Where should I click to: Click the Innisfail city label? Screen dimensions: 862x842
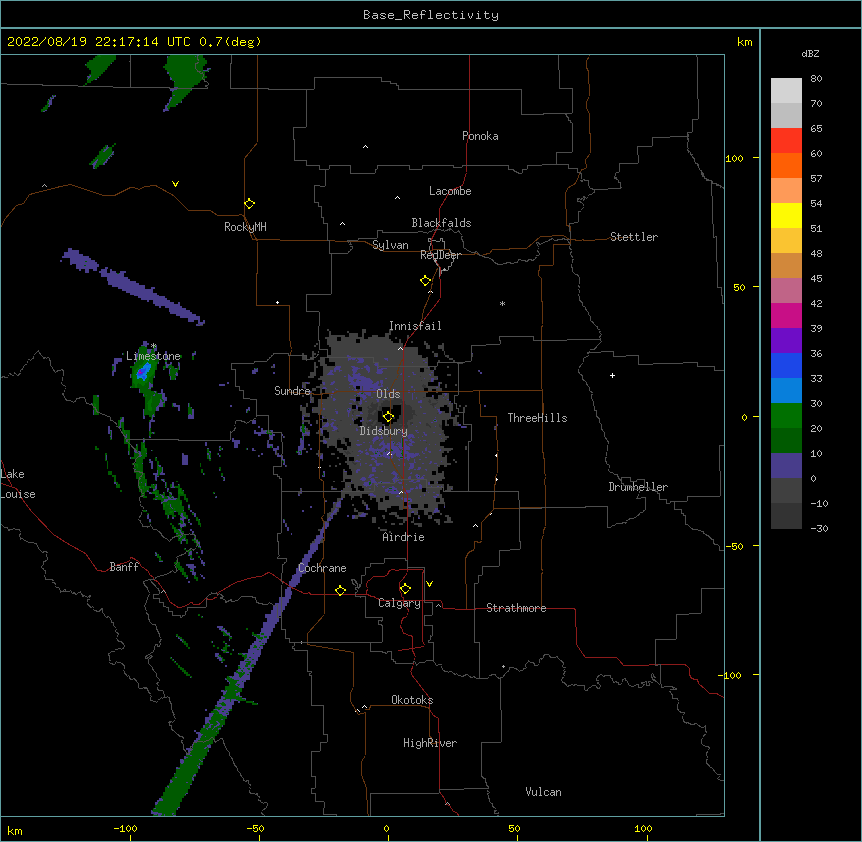click(x=415, y=326)
